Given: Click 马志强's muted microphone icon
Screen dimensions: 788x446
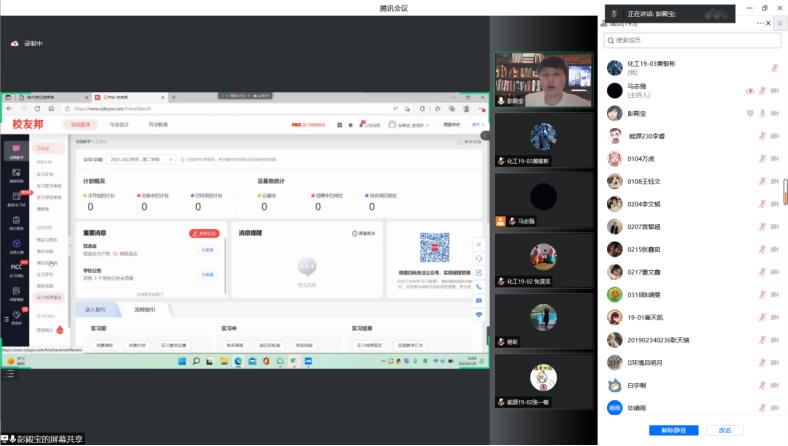Looking at the screenshot, I should click(762, 91).
